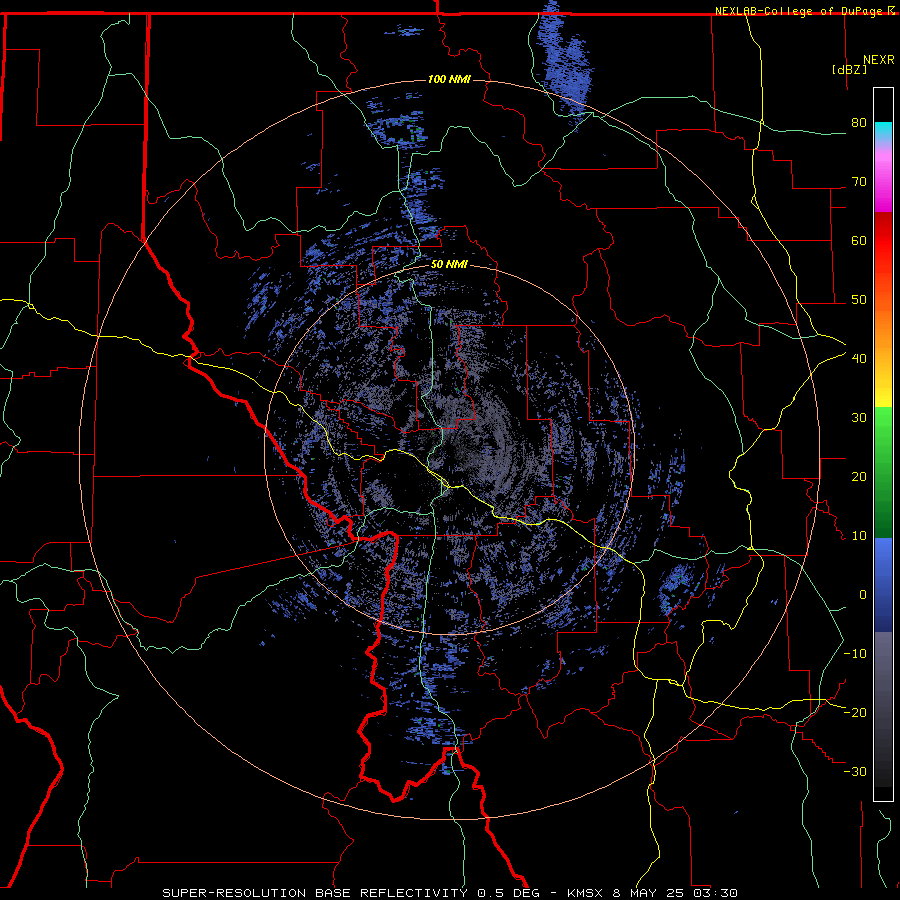
Task: Click the -10 tick label on dBZ scale
Action: tap(855, 653)
